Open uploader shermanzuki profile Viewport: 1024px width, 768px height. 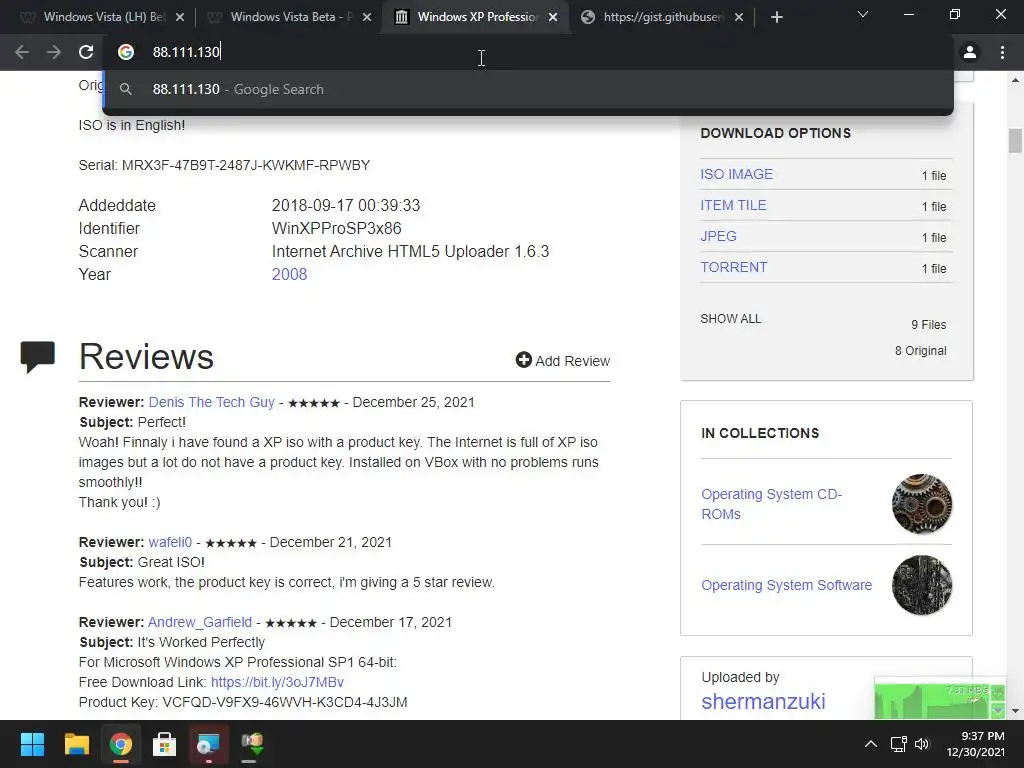coord(763,701)
